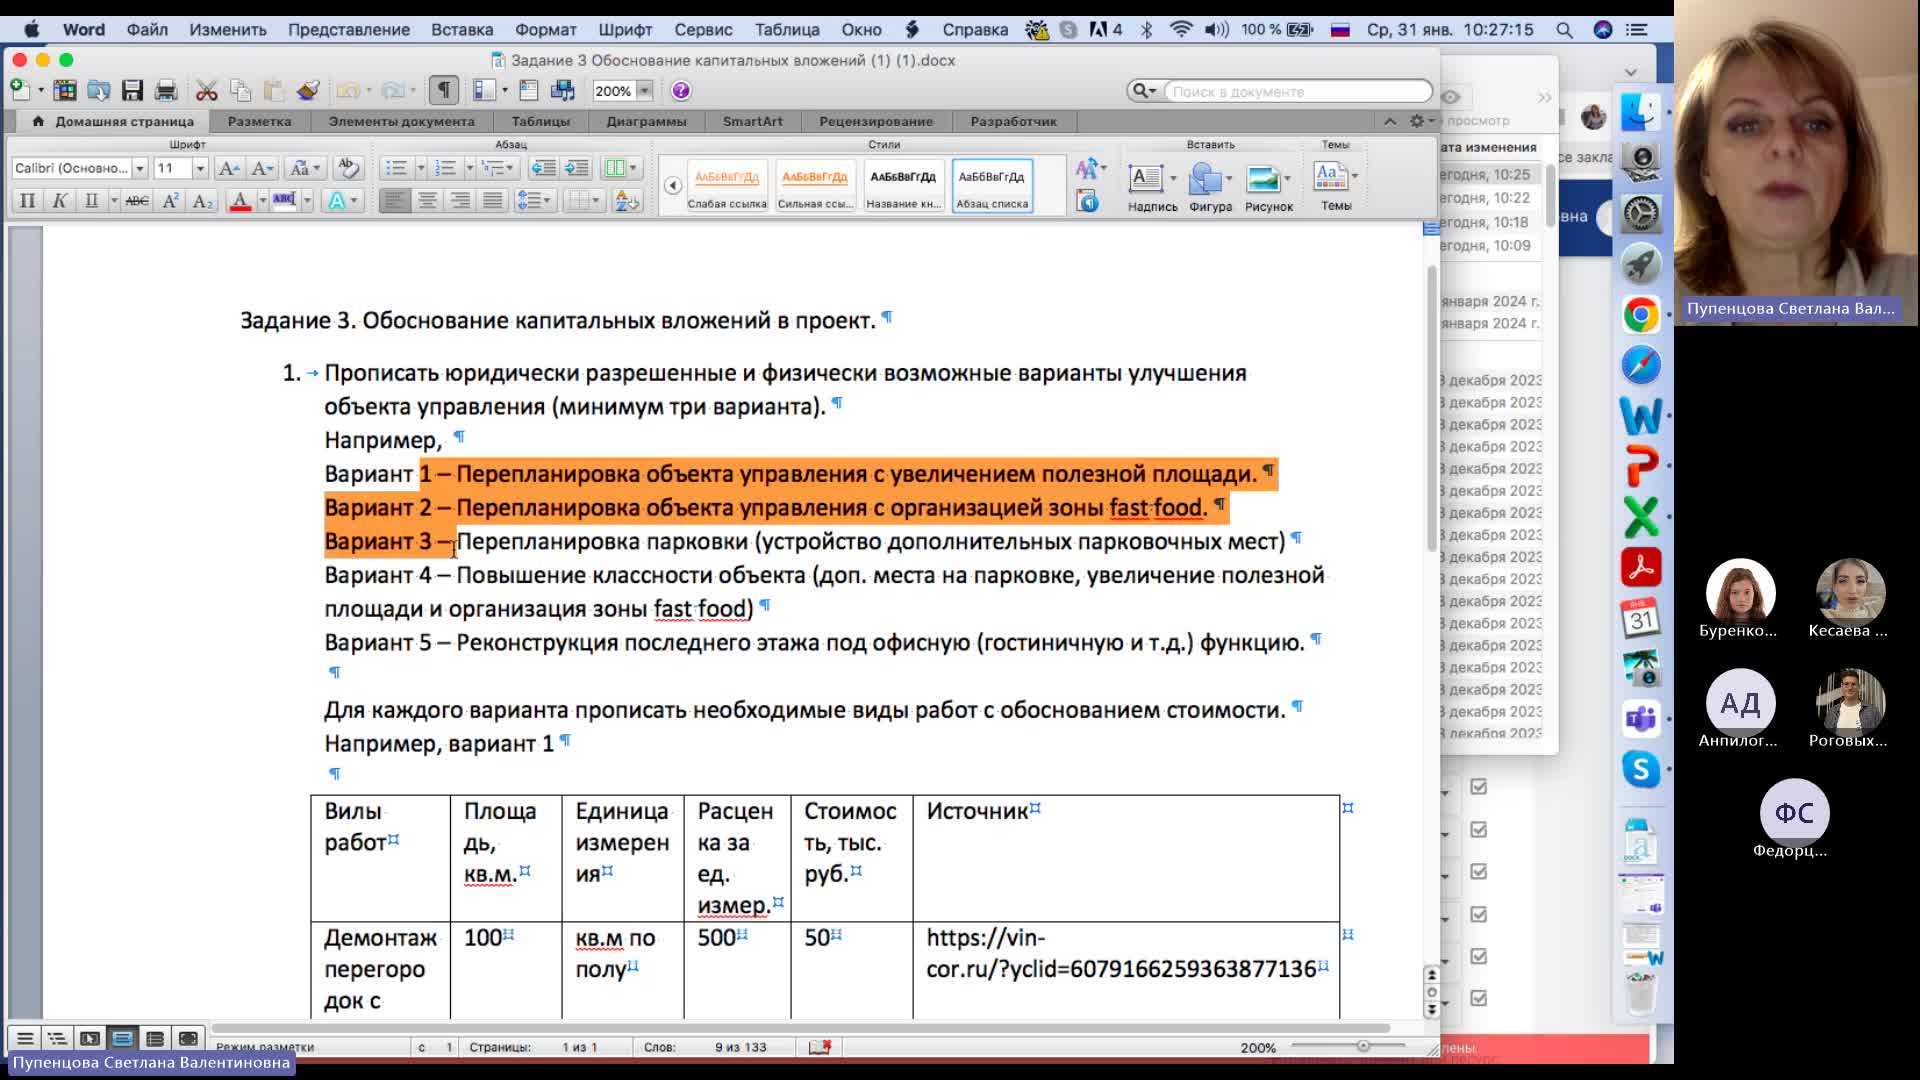
Task: Click the open file folder icon
Action: pyautogui.click(x=98, y=91)
